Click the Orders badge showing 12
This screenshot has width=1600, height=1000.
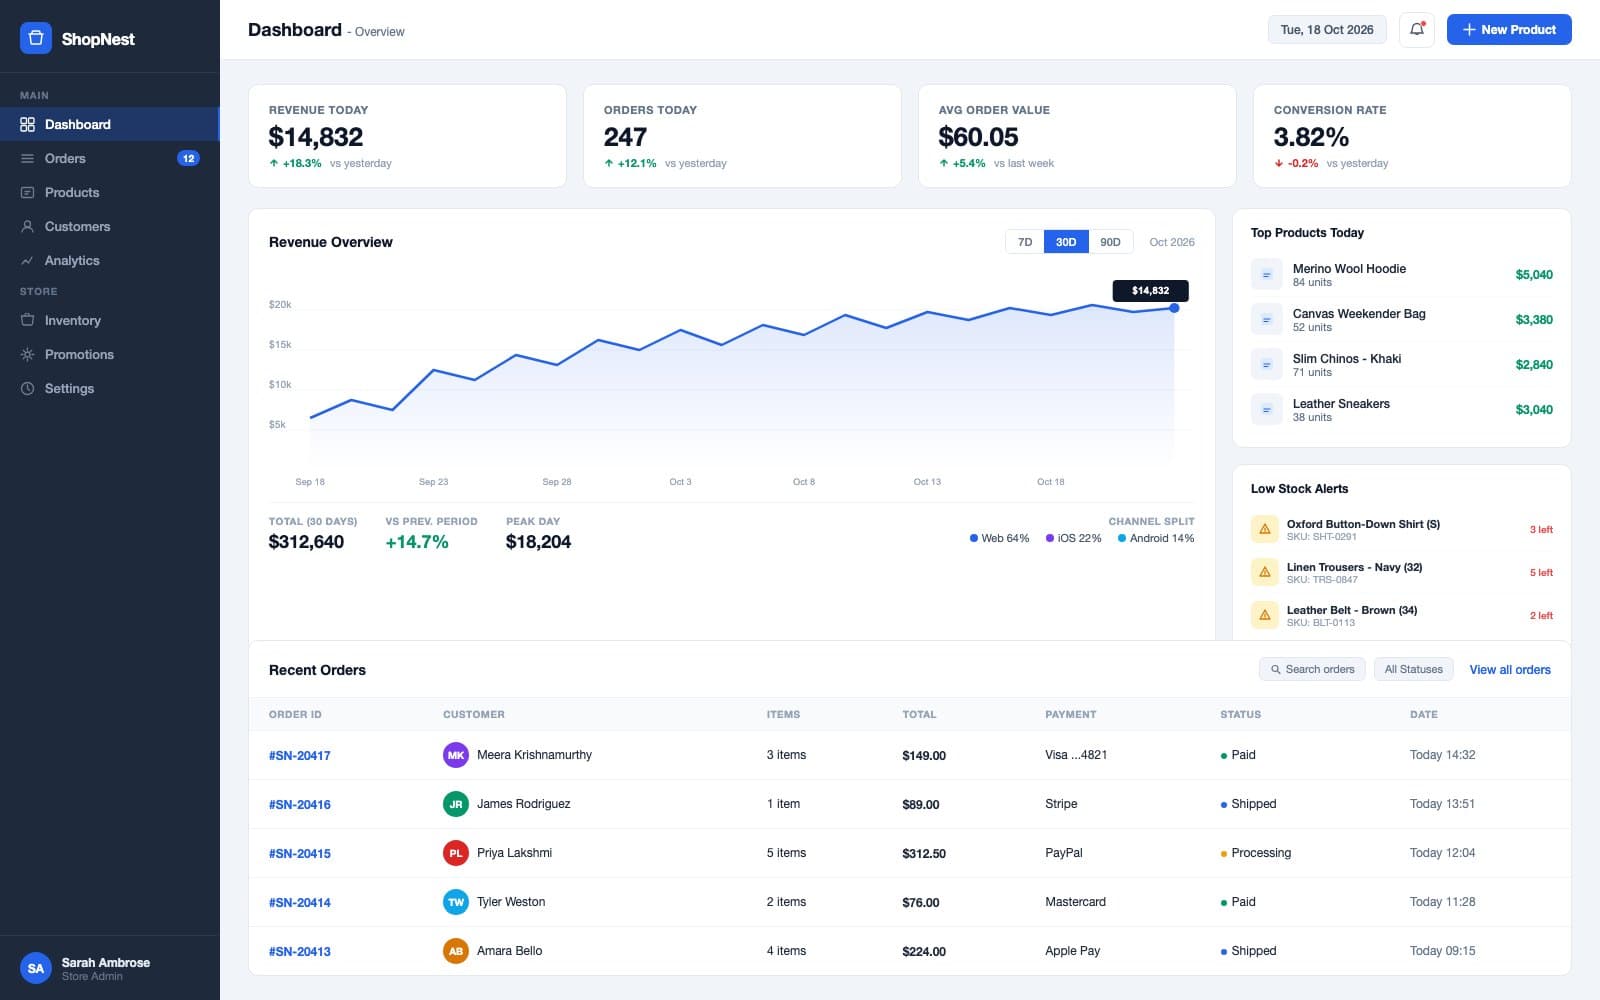(x=188, y=158)
